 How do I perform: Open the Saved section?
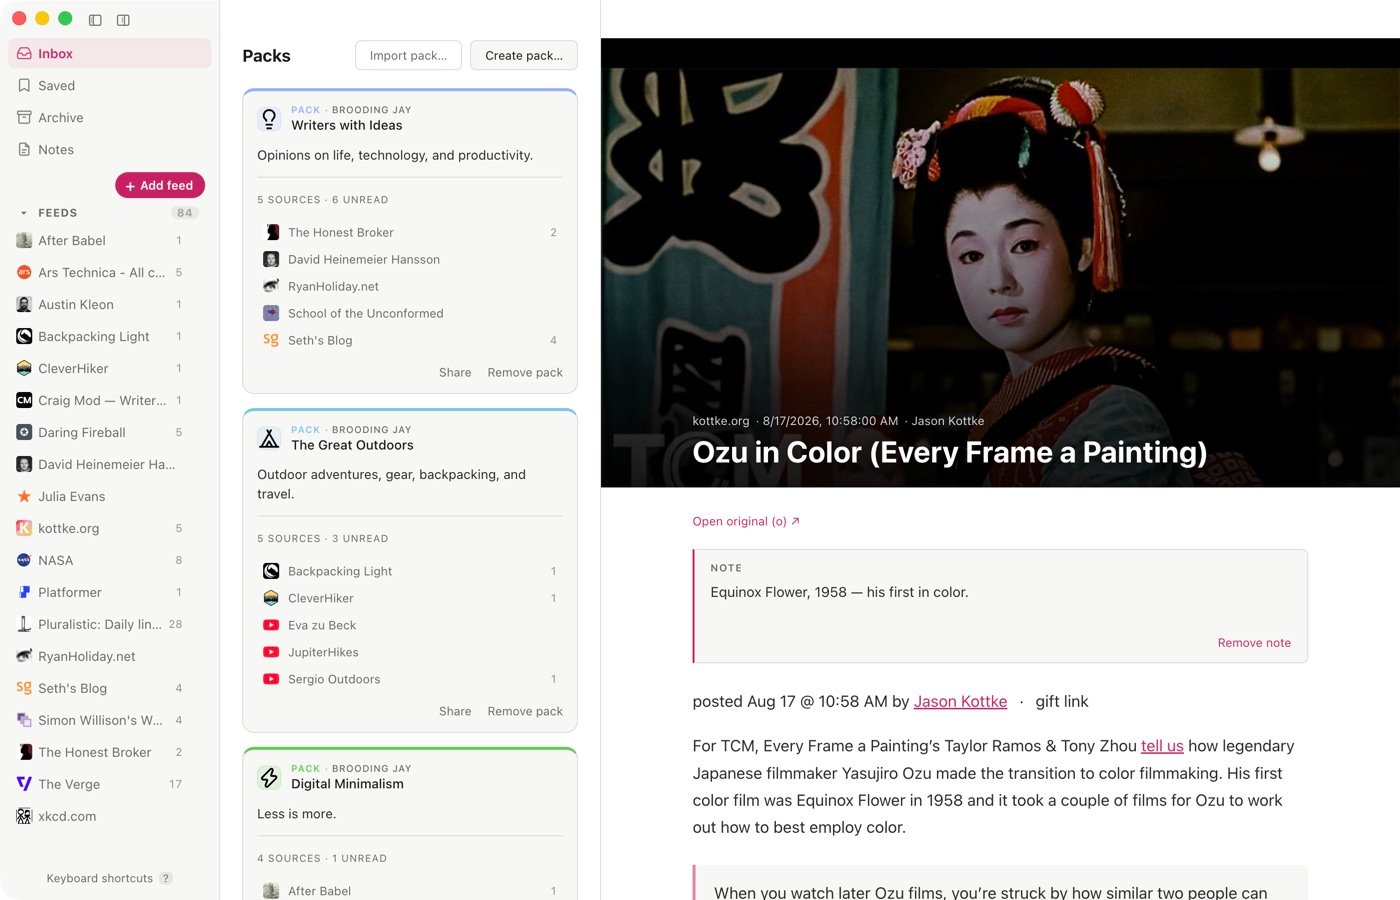110,86
